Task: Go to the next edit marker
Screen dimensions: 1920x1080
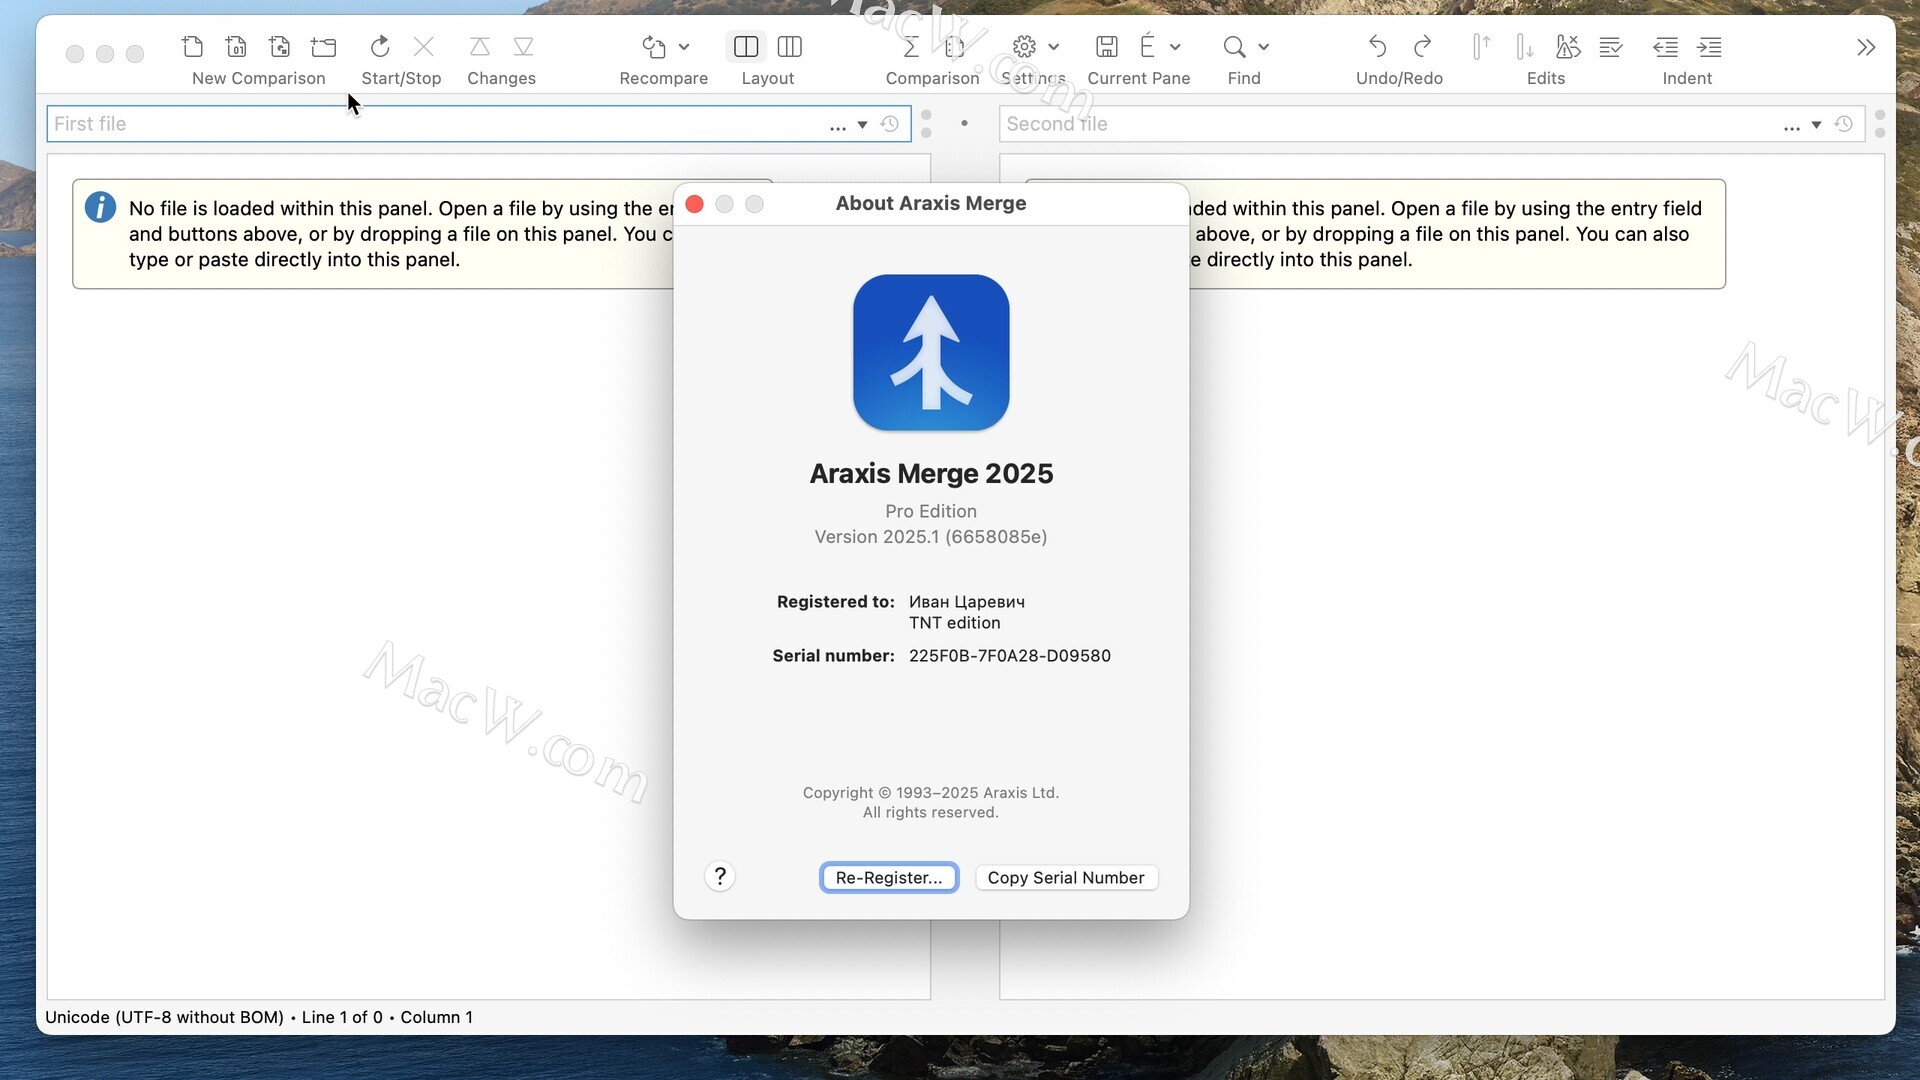Action: point(1524,46)
